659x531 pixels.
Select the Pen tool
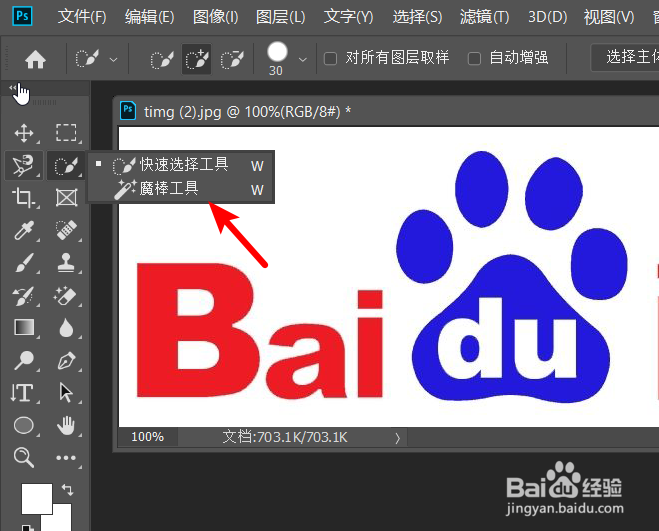coord(66,360)
